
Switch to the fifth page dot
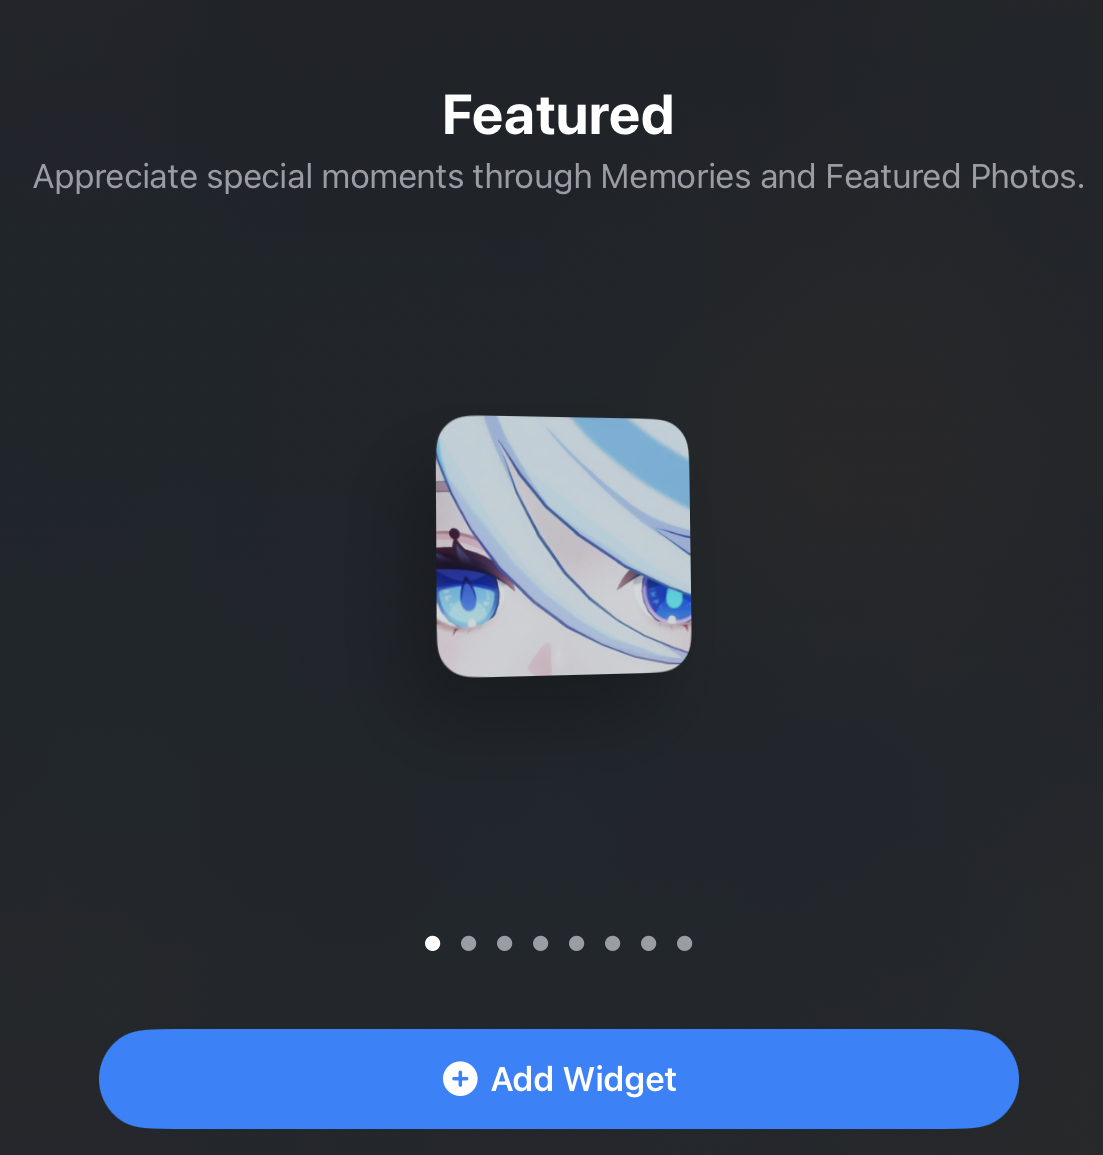pyautogui.click(x=577, y=944)
